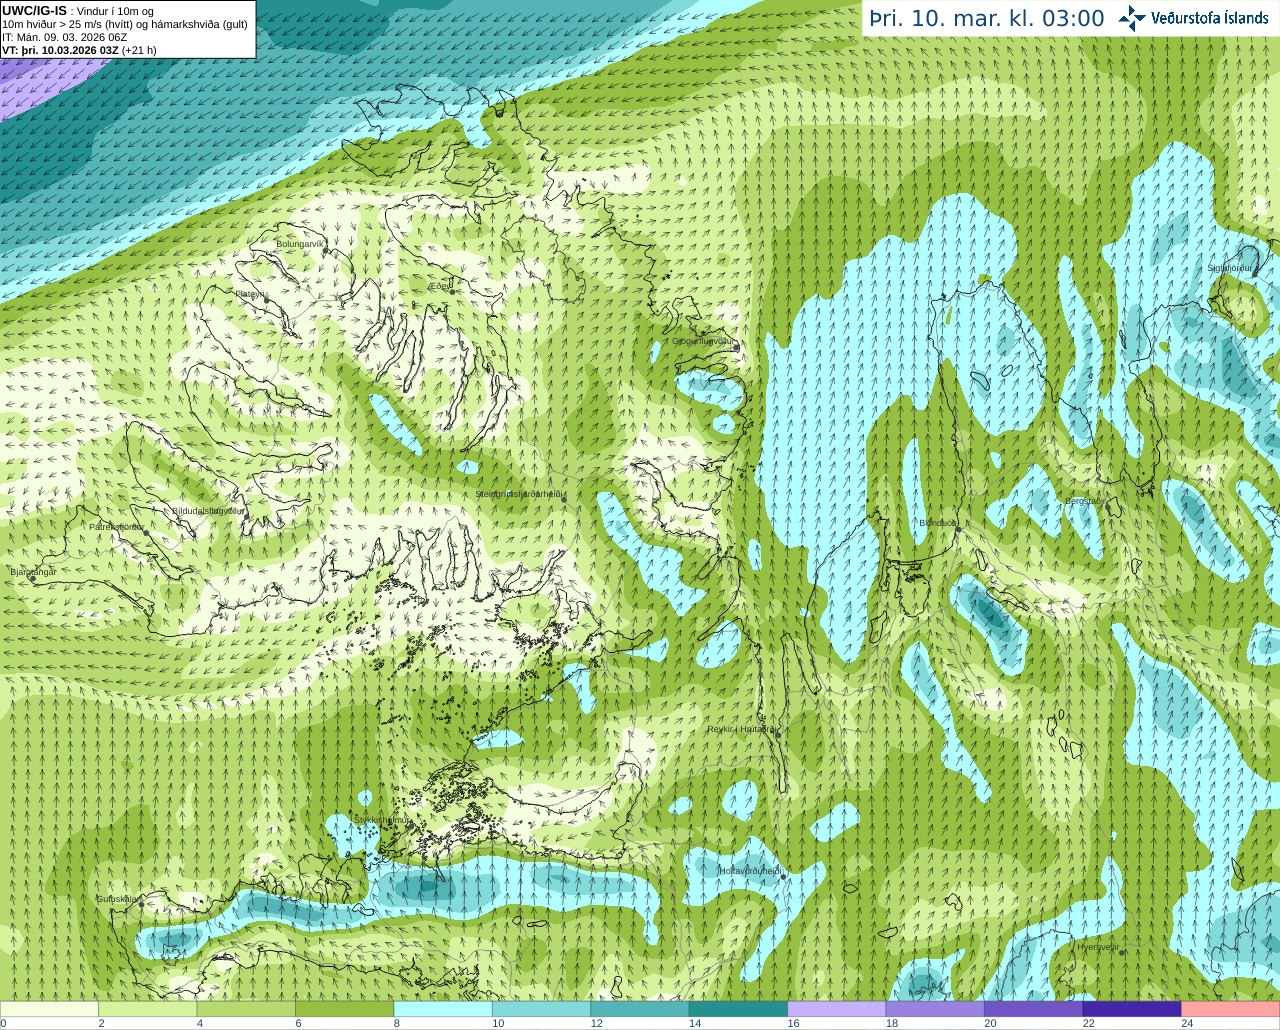This screenshot has height=1030, width=1280.
Task: Click the Patreksfjörður station label
Action: [x=116, y=526]
